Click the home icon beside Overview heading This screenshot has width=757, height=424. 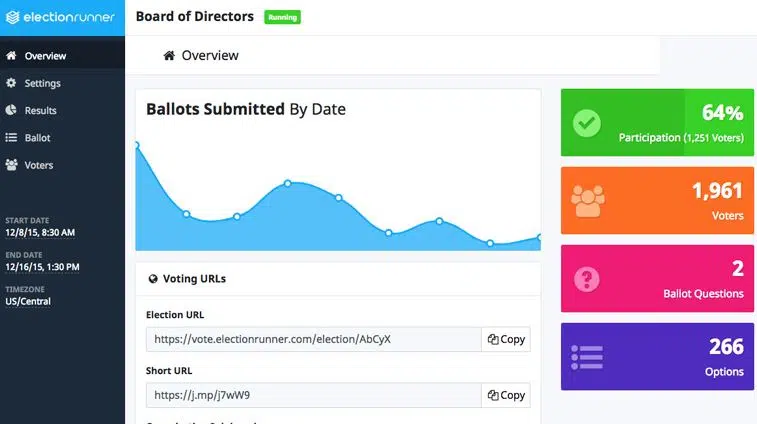click(169, 56)
